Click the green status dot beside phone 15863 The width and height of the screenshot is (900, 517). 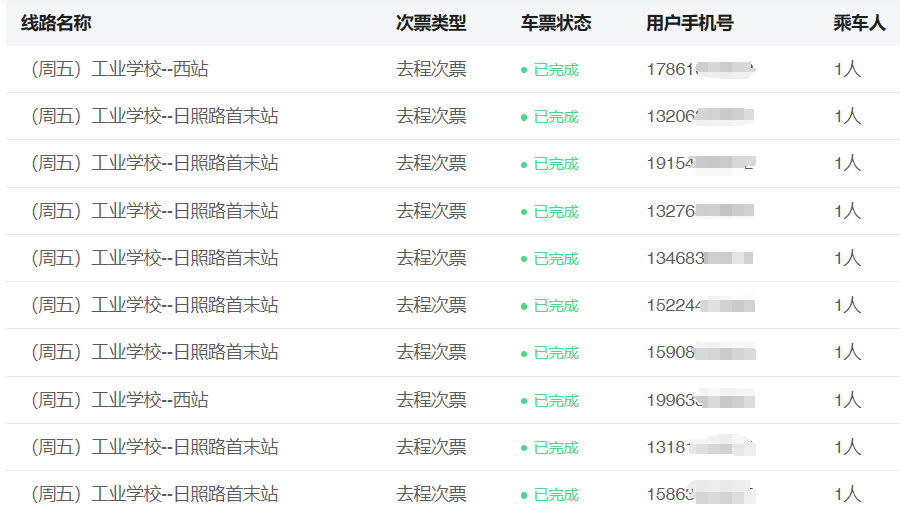(x=524, y=496)
